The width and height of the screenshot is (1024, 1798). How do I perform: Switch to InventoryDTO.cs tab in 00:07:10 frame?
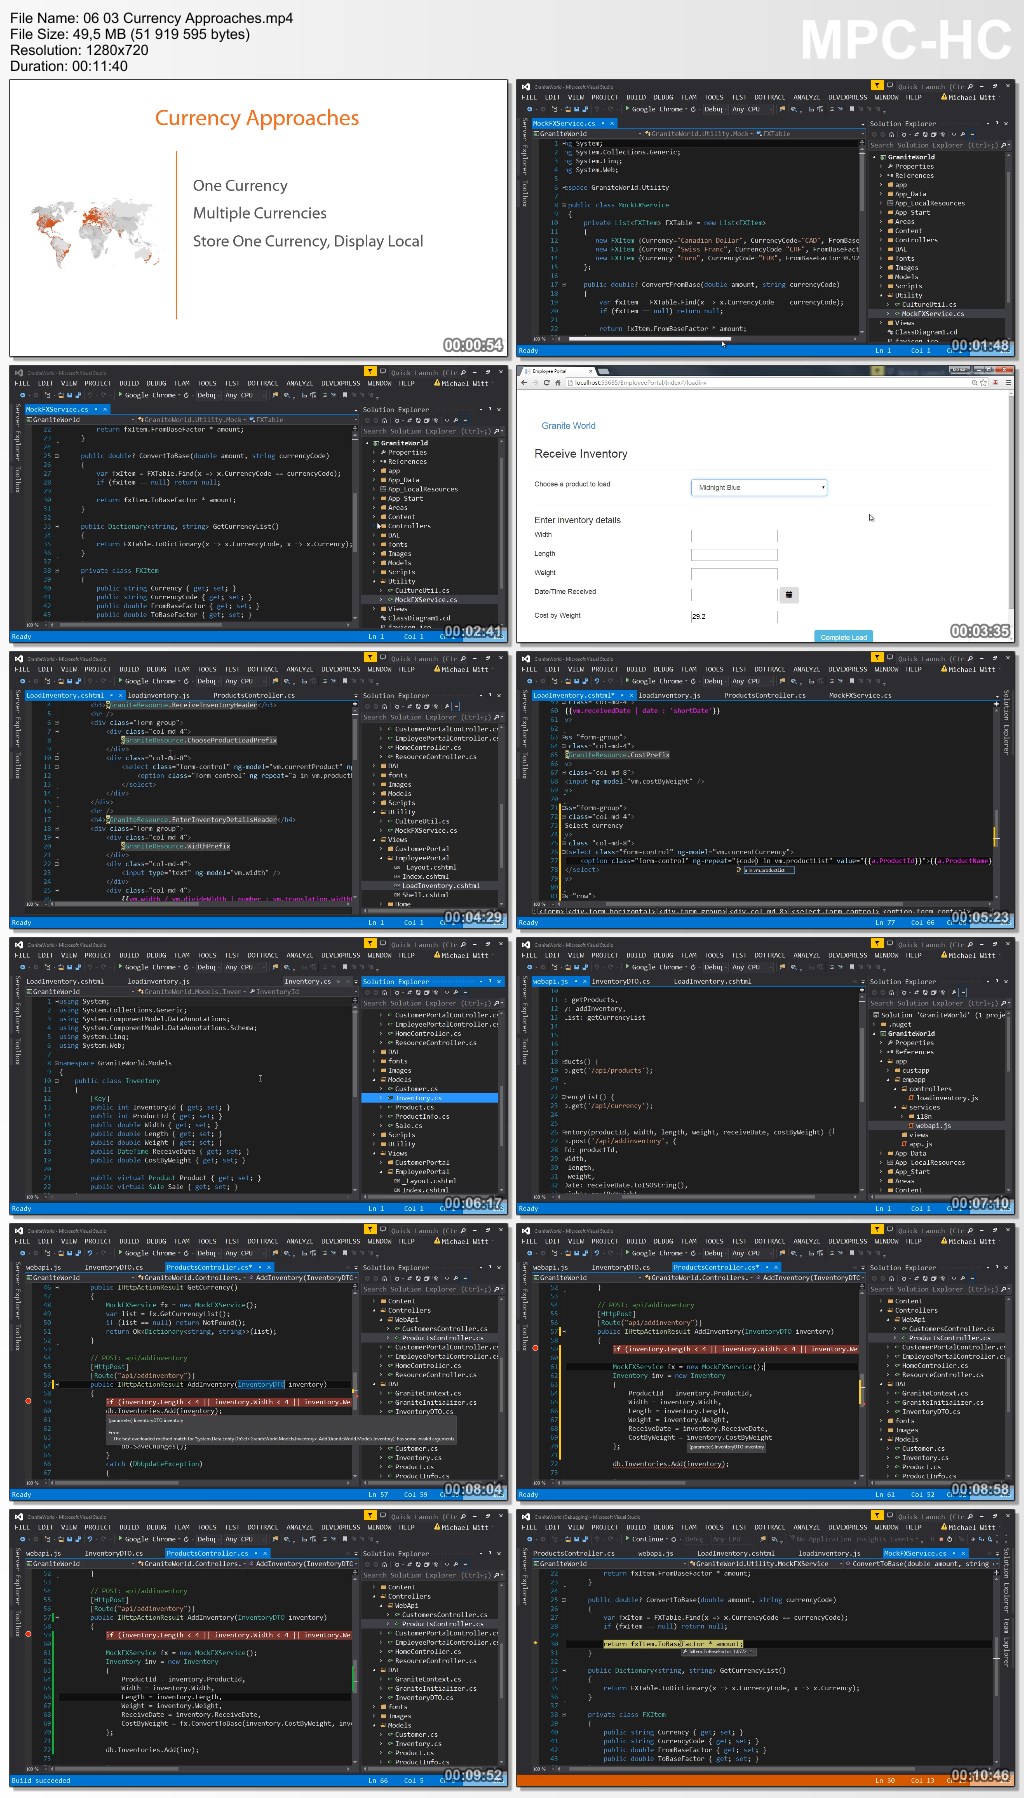point(619,981)
